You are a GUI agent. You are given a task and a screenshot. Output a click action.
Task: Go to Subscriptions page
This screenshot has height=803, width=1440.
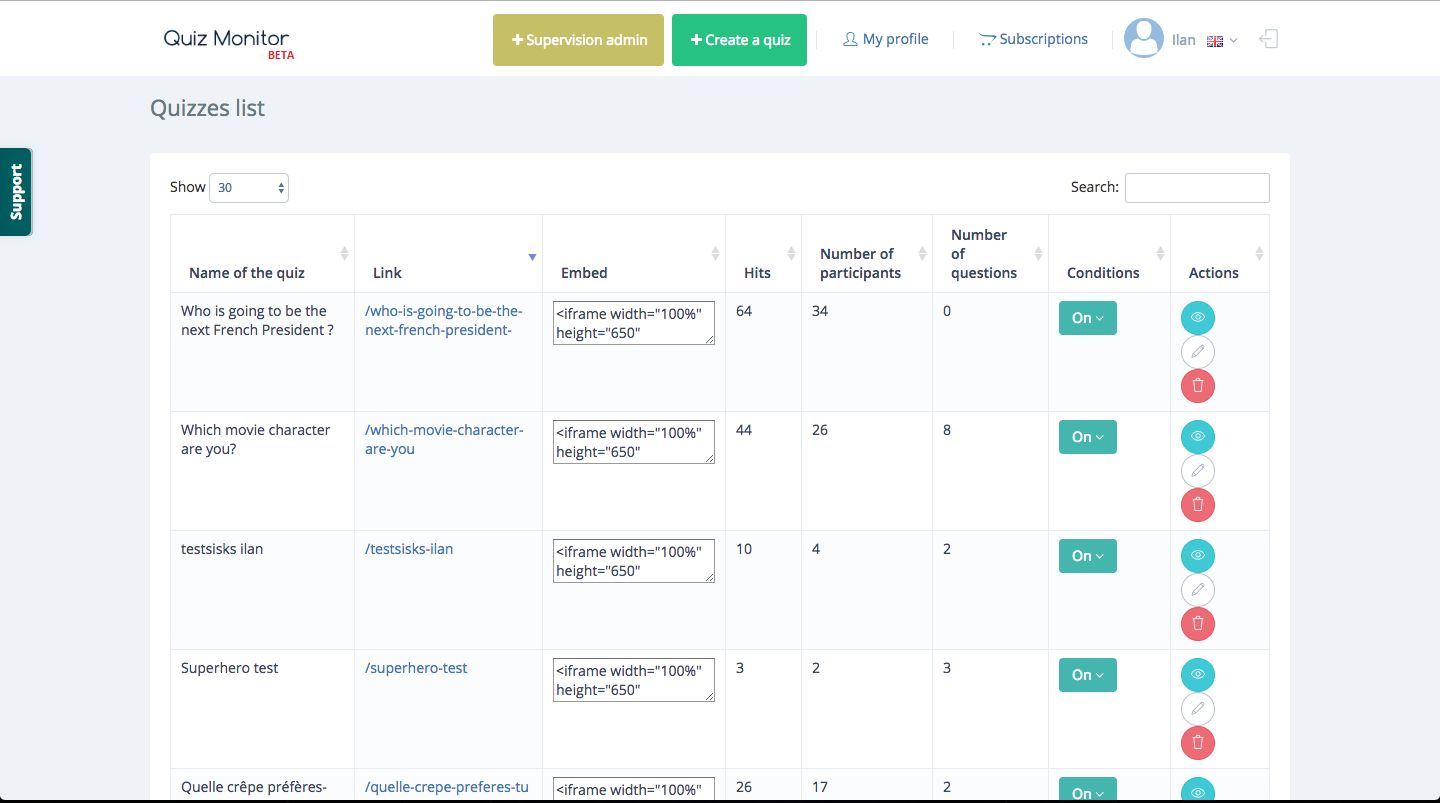(1033, 39)
